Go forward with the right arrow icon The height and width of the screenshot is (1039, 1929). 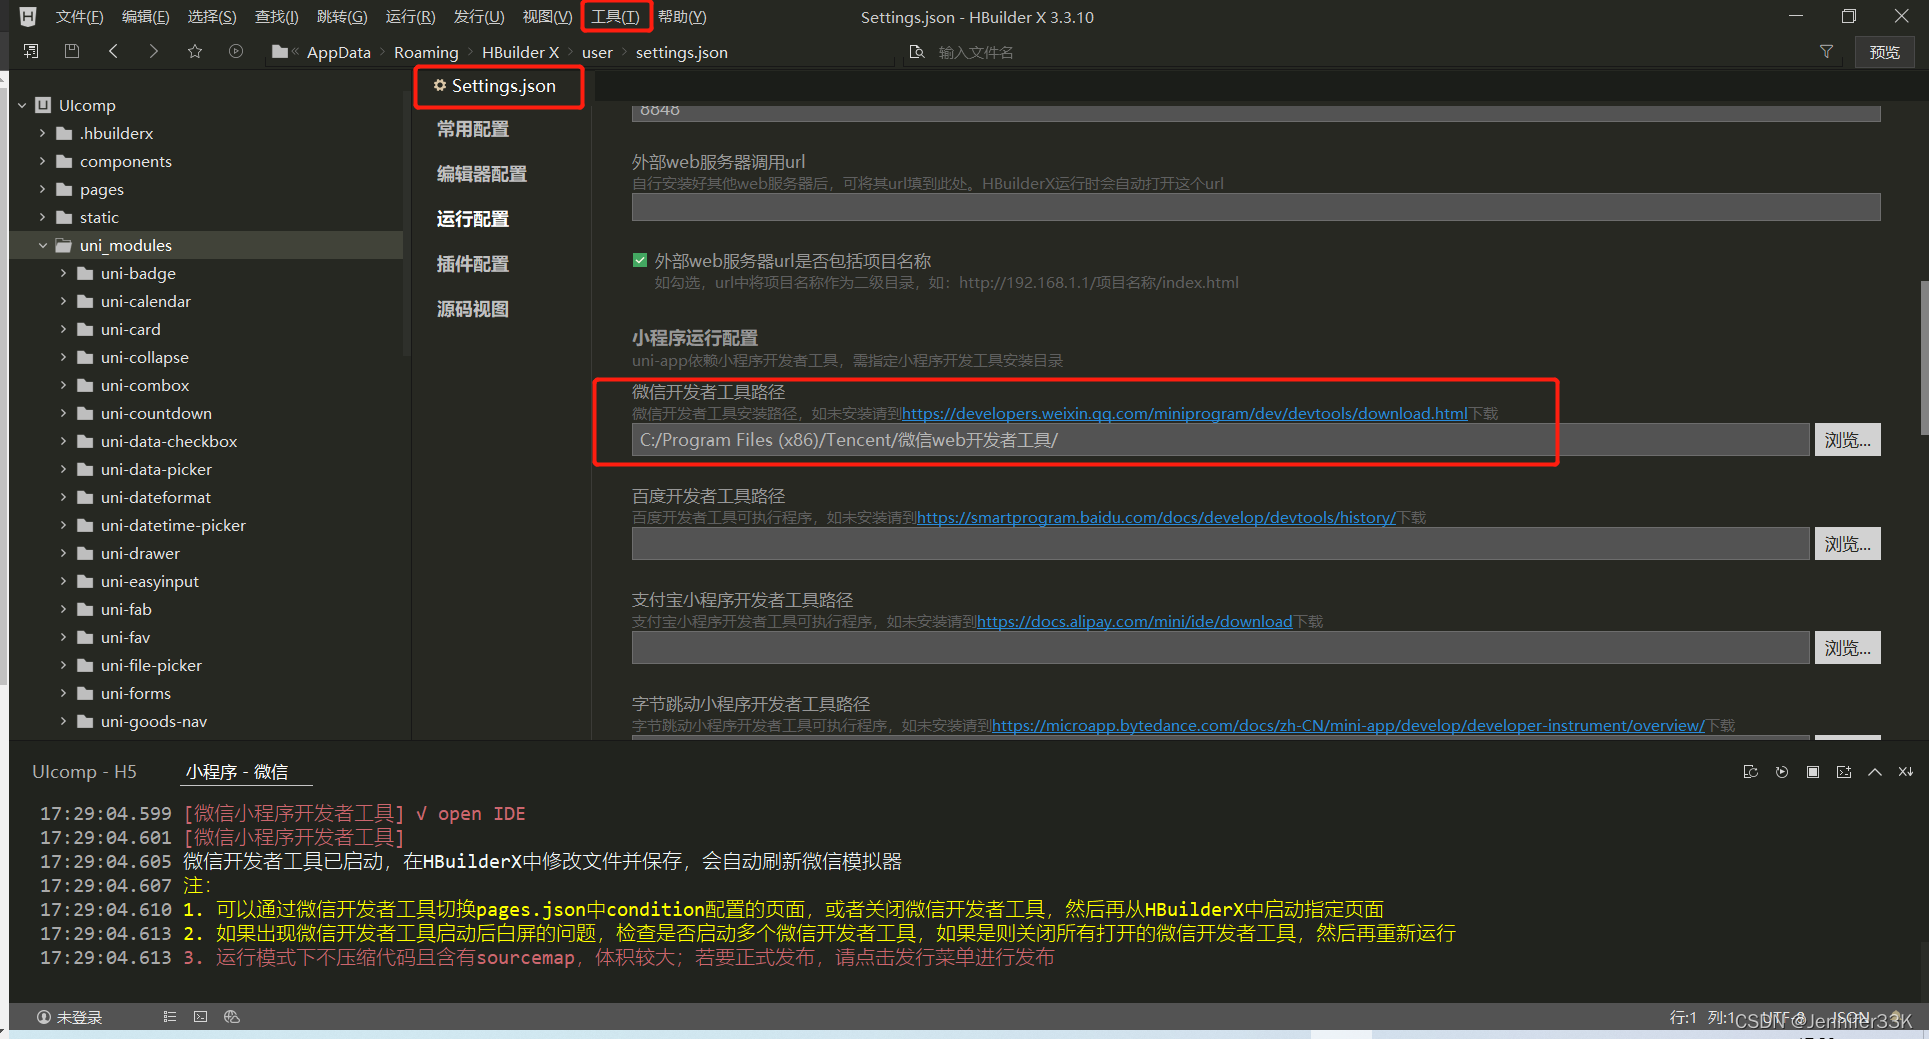click(153, 51)
